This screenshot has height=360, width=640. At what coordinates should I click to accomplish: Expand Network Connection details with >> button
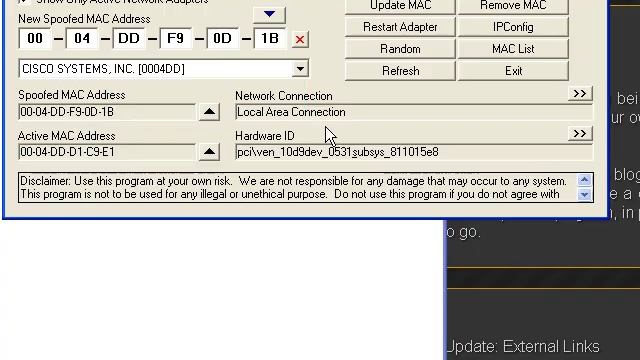[580, 93]
